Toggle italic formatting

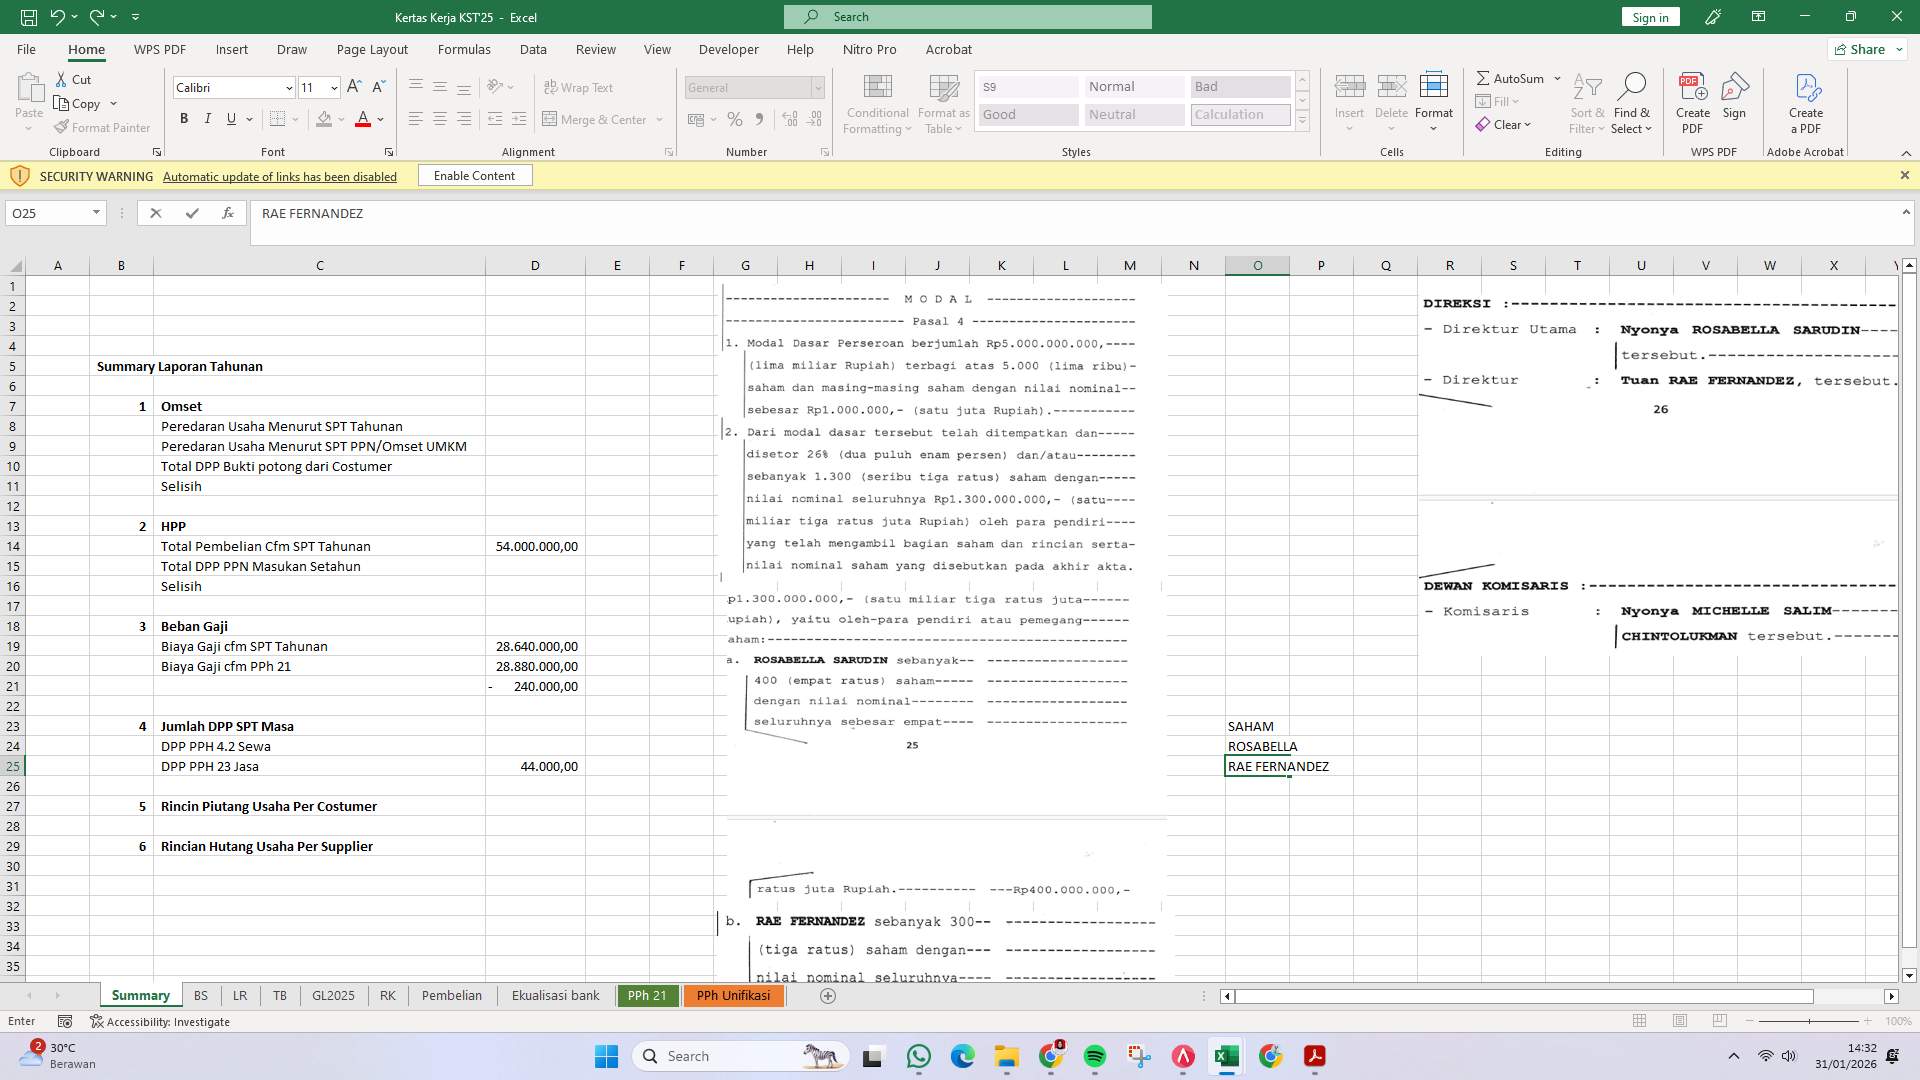[208, 118]
